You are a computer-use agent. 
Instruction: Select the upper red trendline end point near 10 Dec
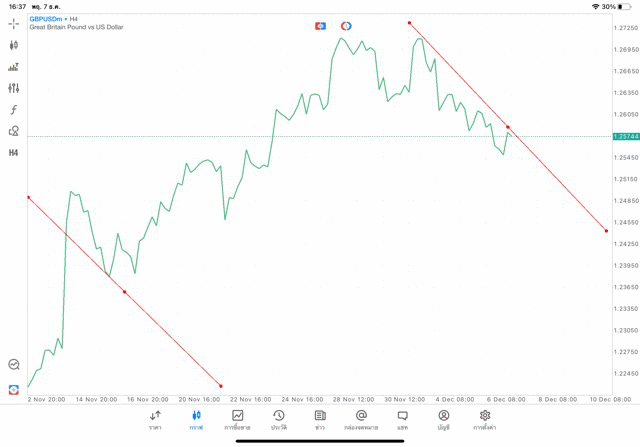606,231
